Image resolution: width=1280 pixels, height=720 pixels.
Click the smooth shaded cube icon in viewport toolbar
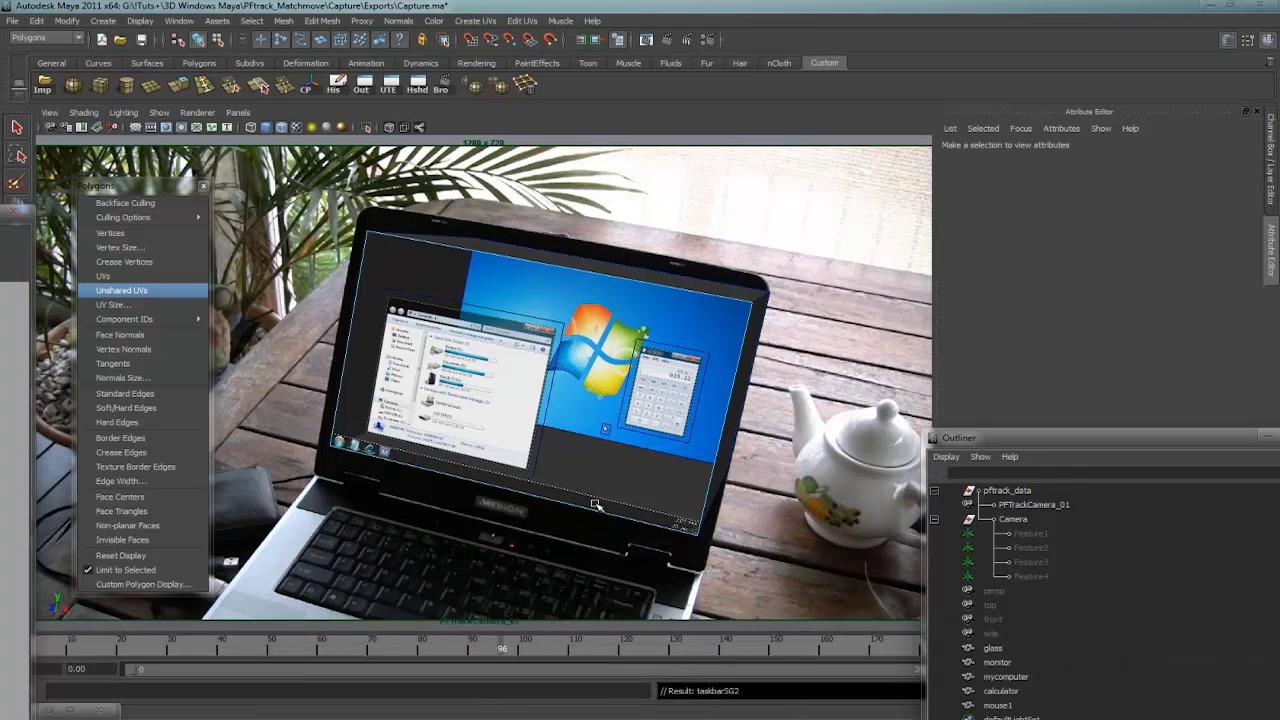(266, 127)
